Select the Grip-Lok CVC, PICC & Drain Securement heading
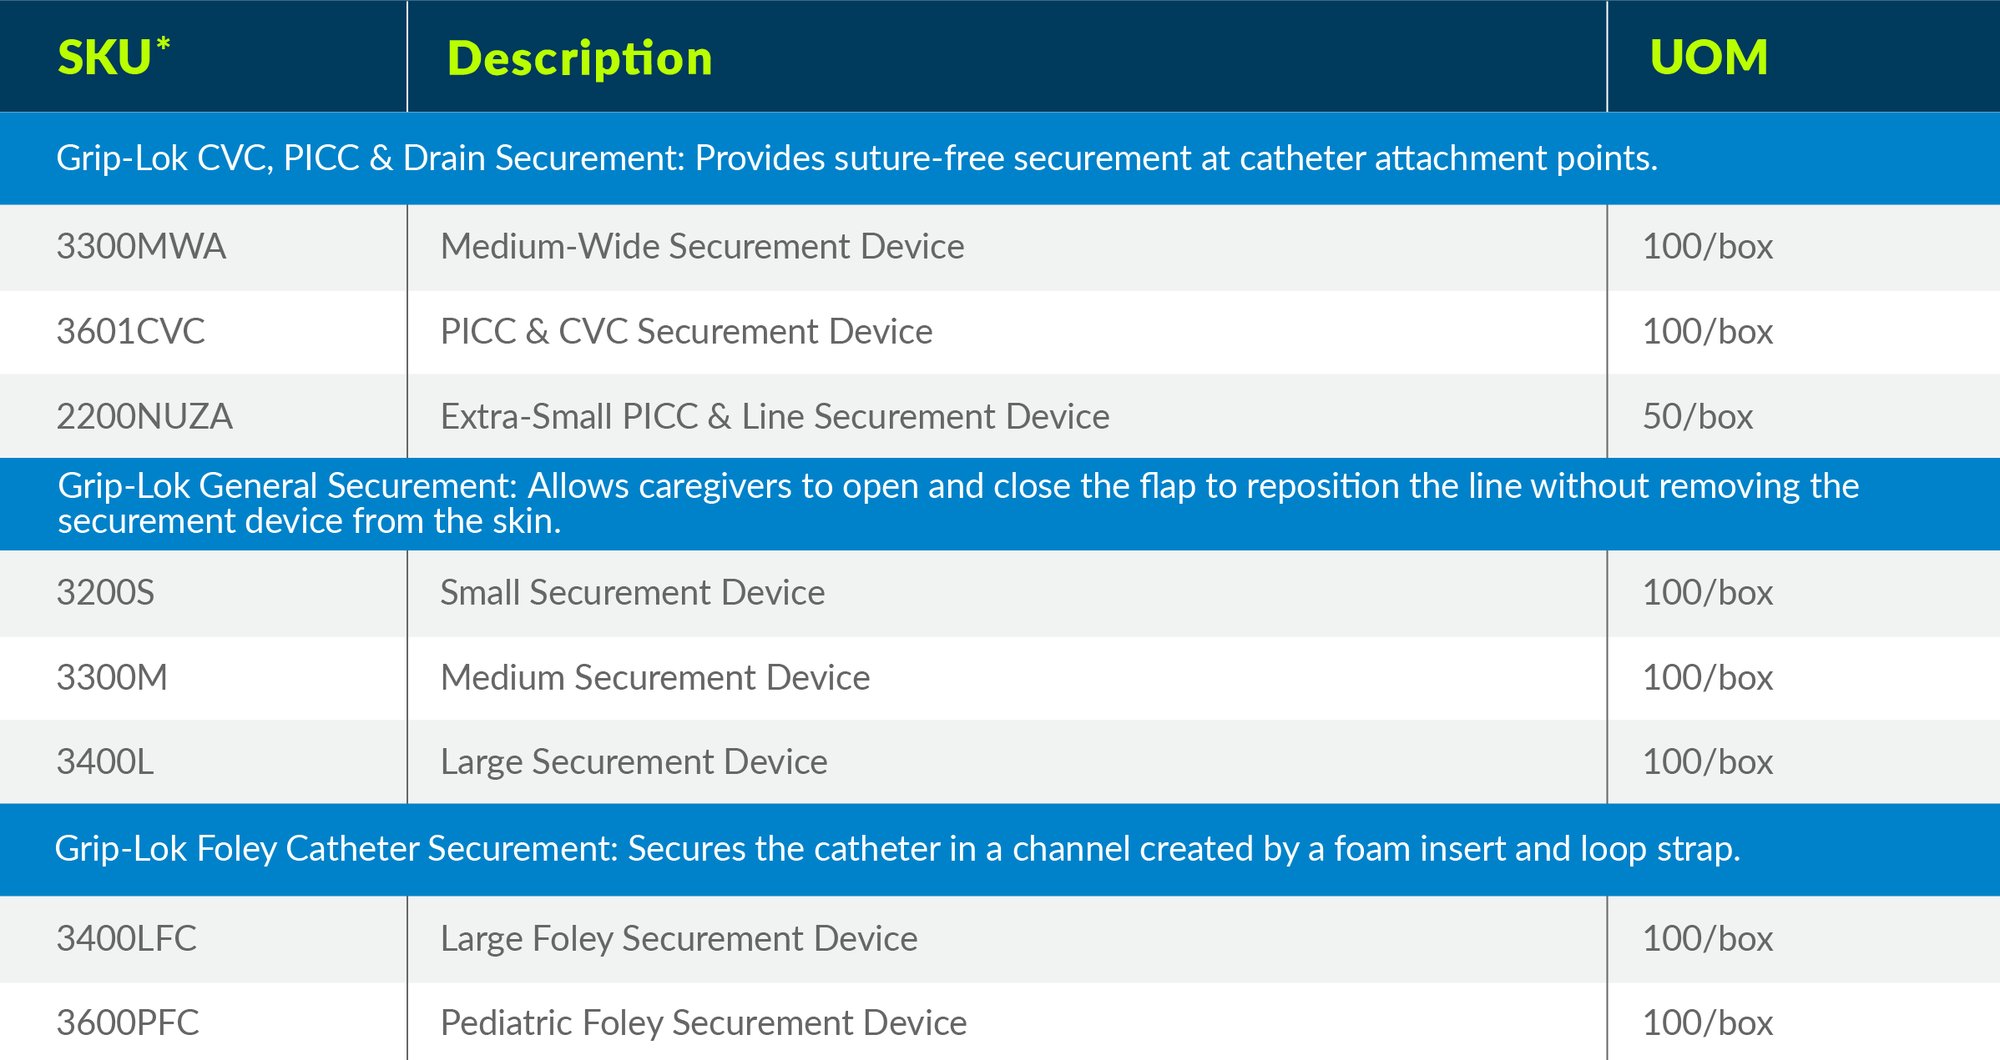2000x1060 pixels. (857, 158)
